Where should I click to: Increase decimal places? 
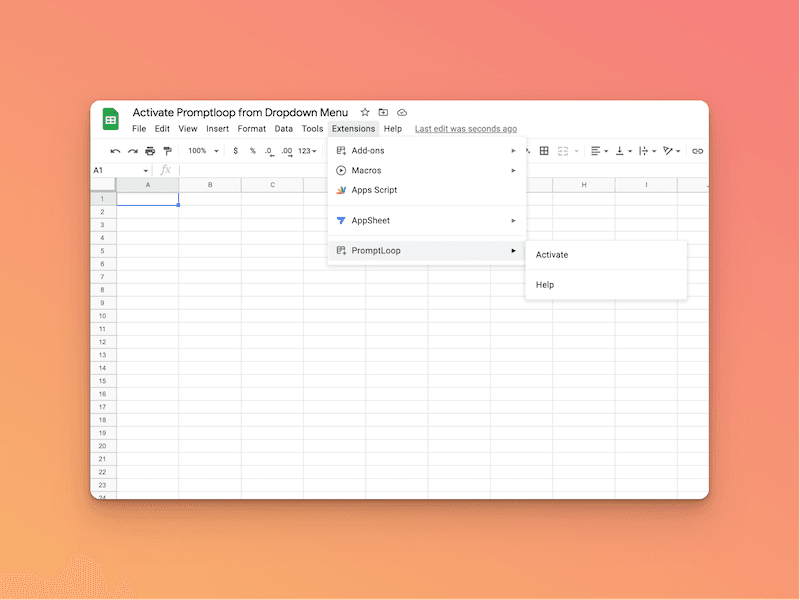[287, 152]
